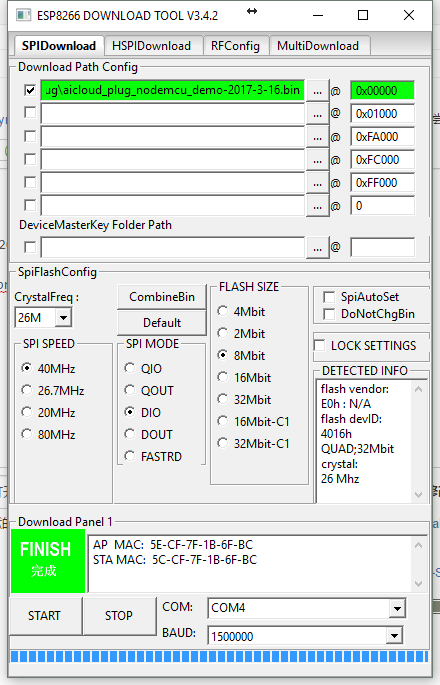The image size is (440, 685).
Task: Browse for file at address 0xFA000
Action: point(318,137)
